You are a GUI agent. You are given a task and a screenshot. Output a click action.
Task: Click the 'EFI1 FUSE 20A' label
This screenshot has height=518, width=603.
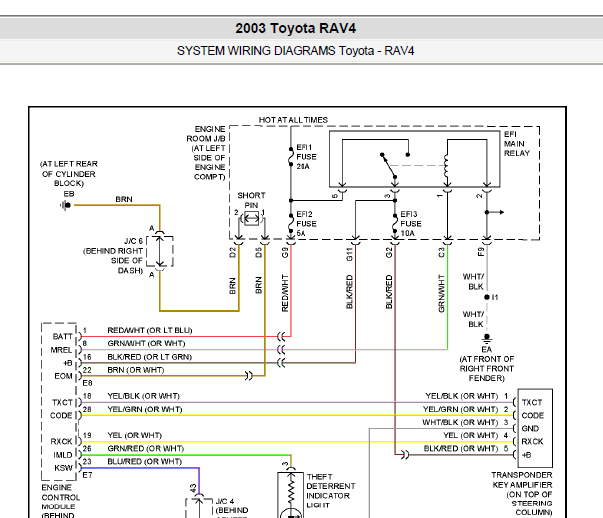(x=306, y=157)
